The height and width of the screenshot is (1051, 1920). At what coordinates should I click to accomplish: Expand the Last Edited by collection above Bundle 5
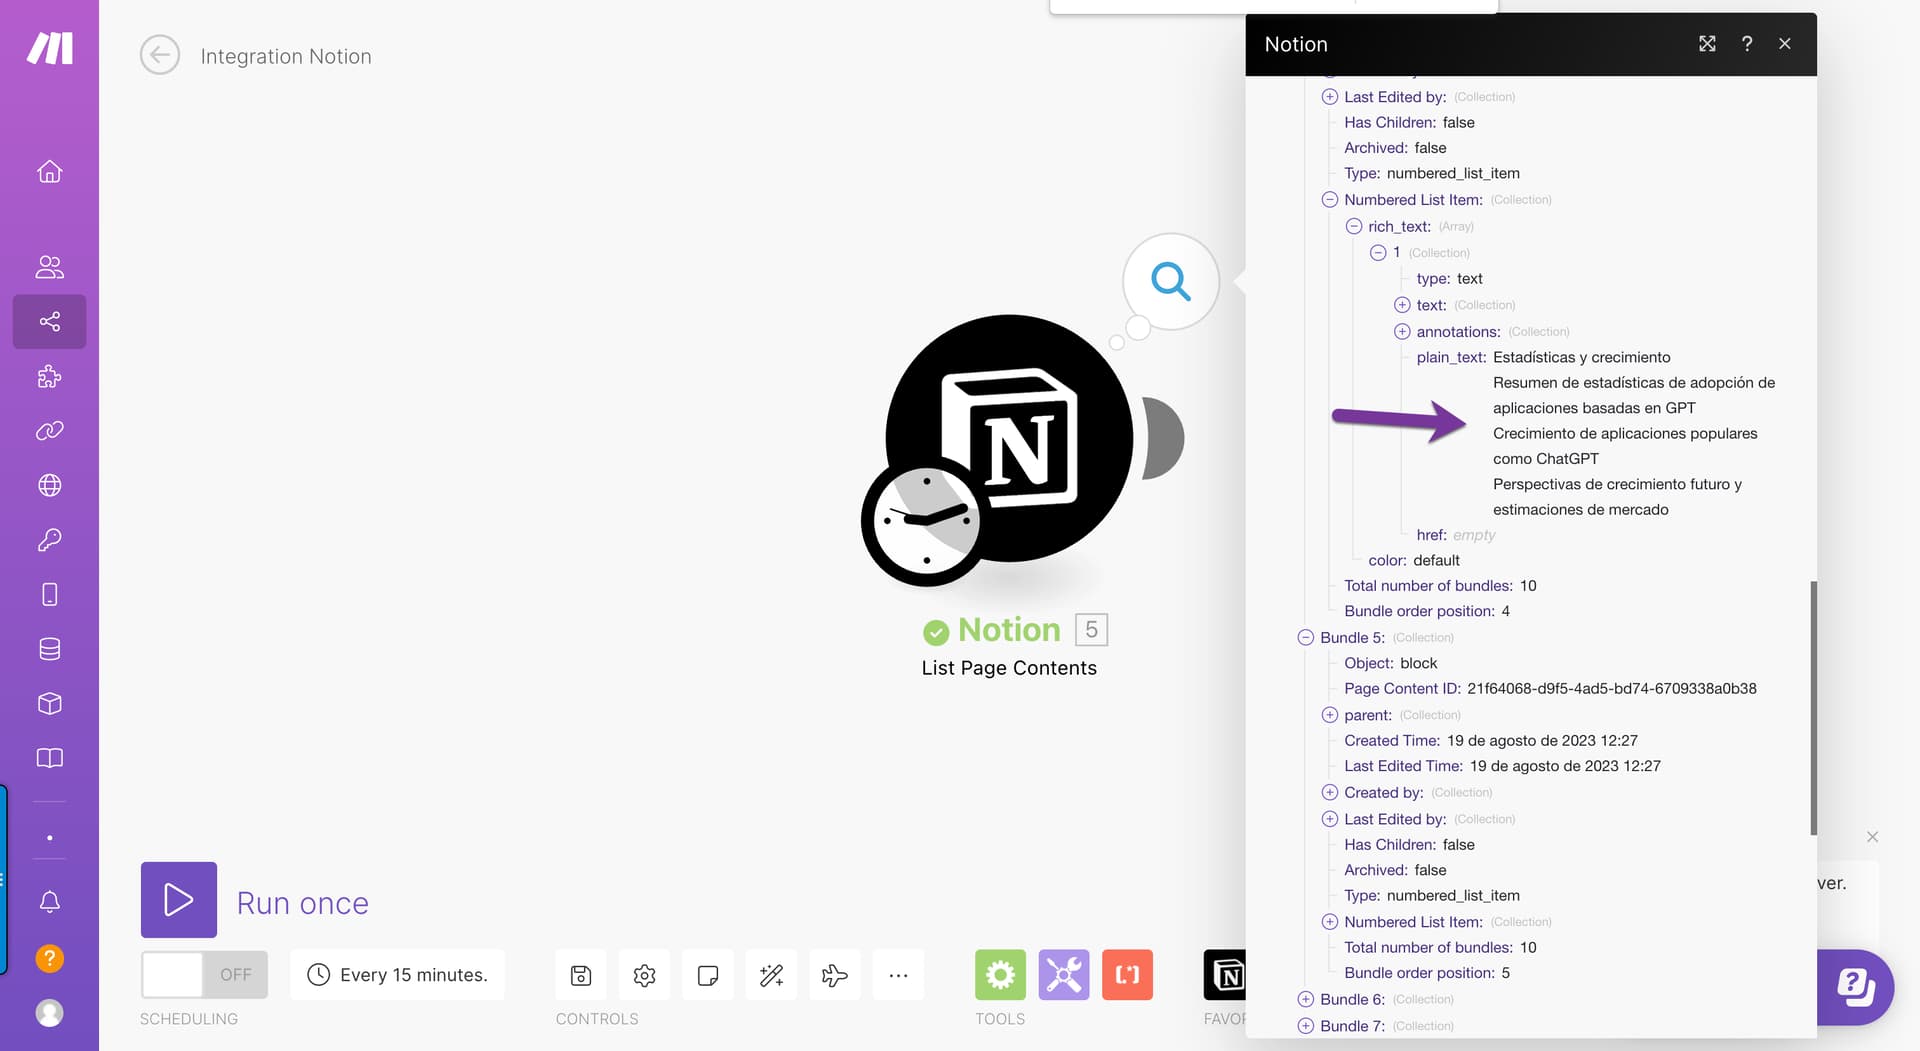tap(1330, 97)
